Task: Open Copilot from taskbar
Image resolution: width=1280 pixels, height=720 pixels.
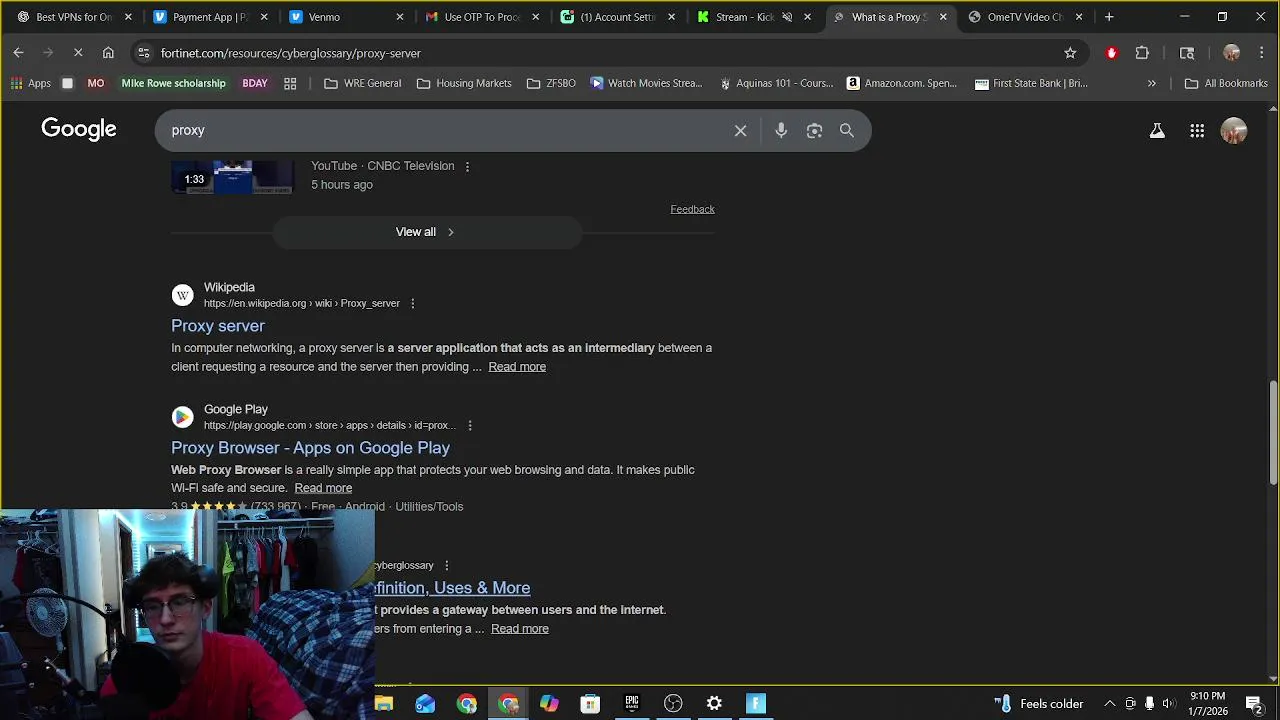Action: click(549, 704)
